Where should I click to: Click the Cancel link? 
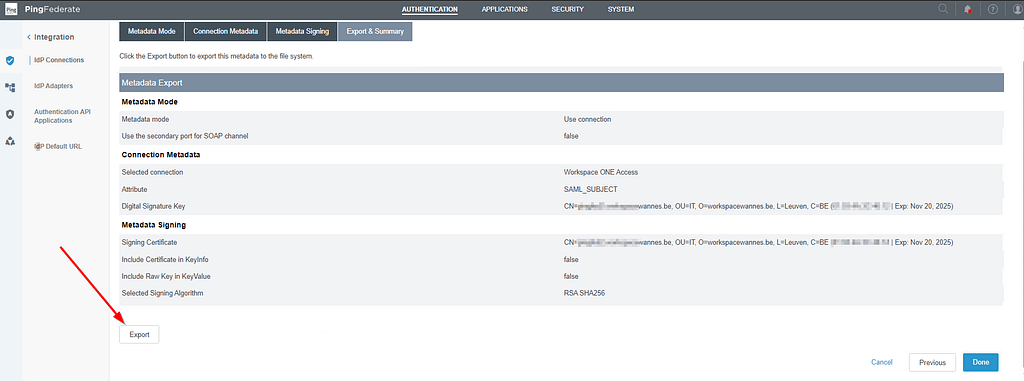pyautogui.click(x=882, y=362)
